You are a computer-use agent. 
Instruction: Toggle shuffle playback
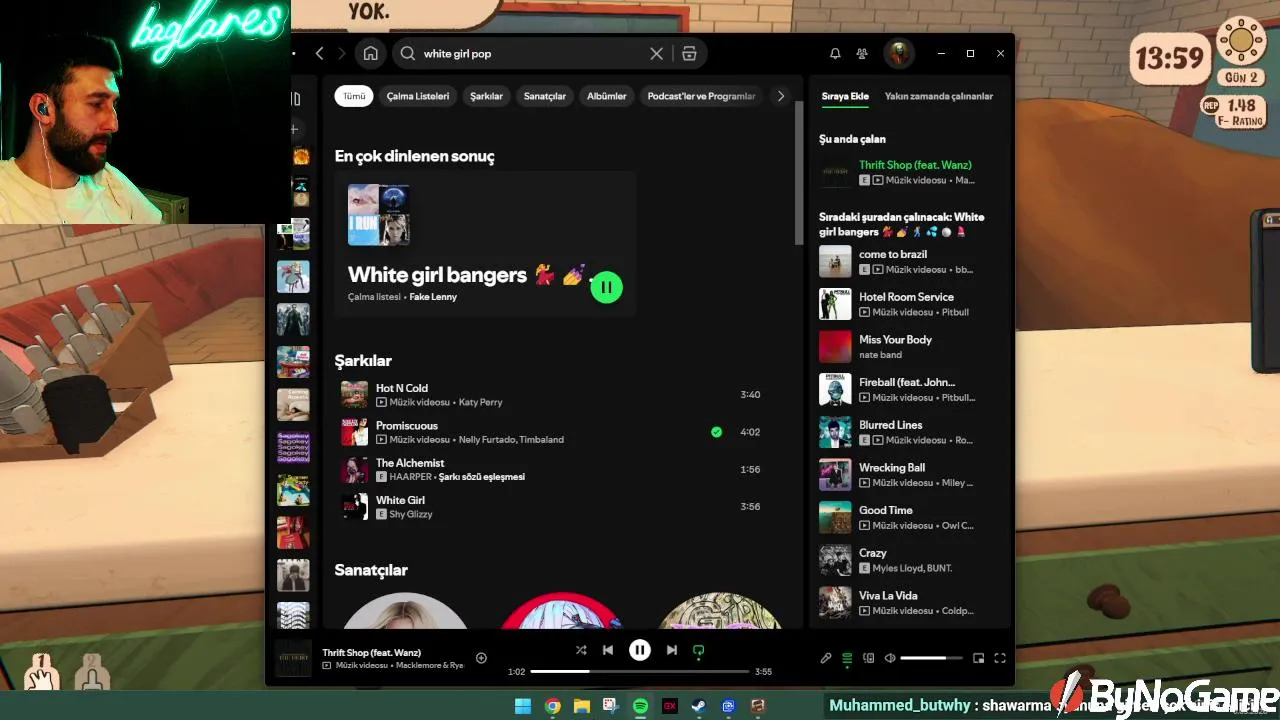(x=581, y=650)
